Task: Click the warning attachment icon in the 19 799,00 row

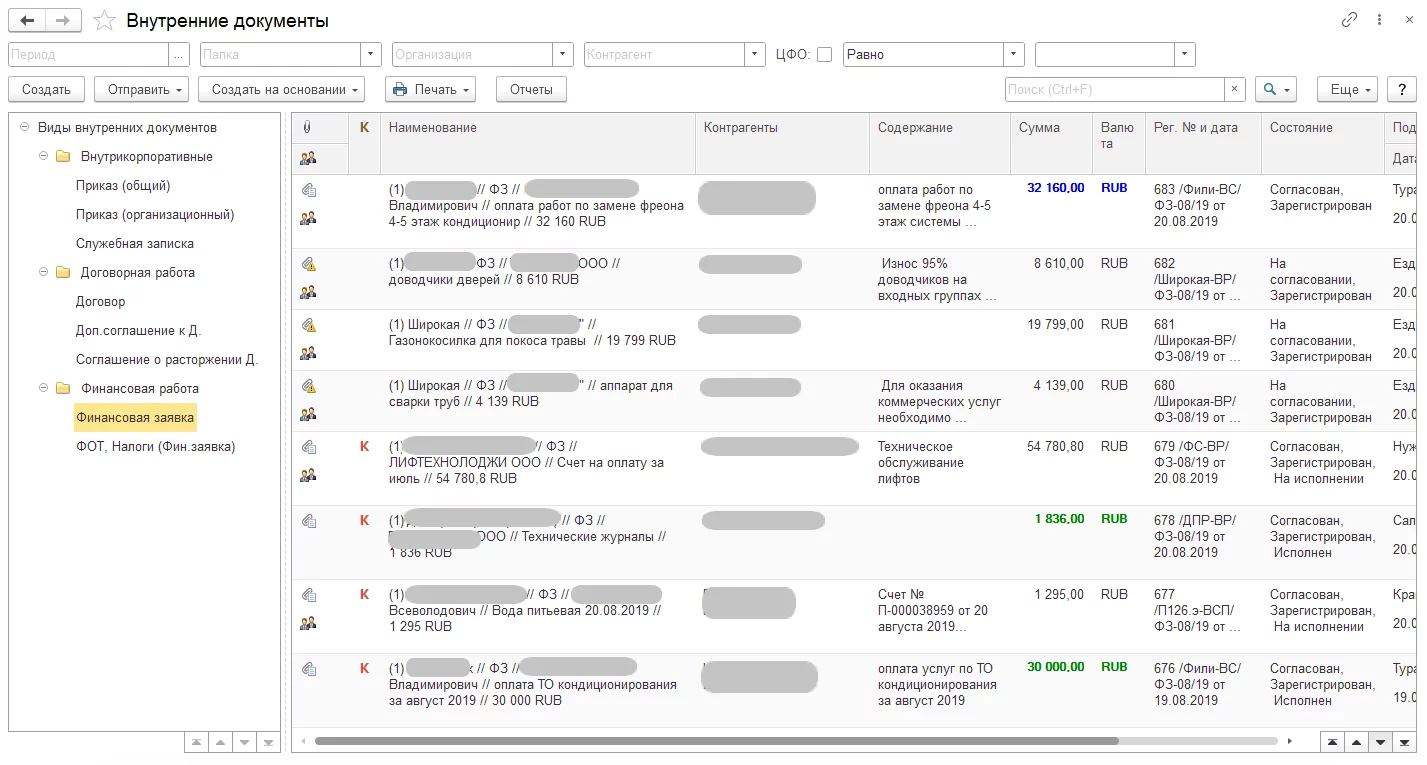Action: tap(309, 325)
